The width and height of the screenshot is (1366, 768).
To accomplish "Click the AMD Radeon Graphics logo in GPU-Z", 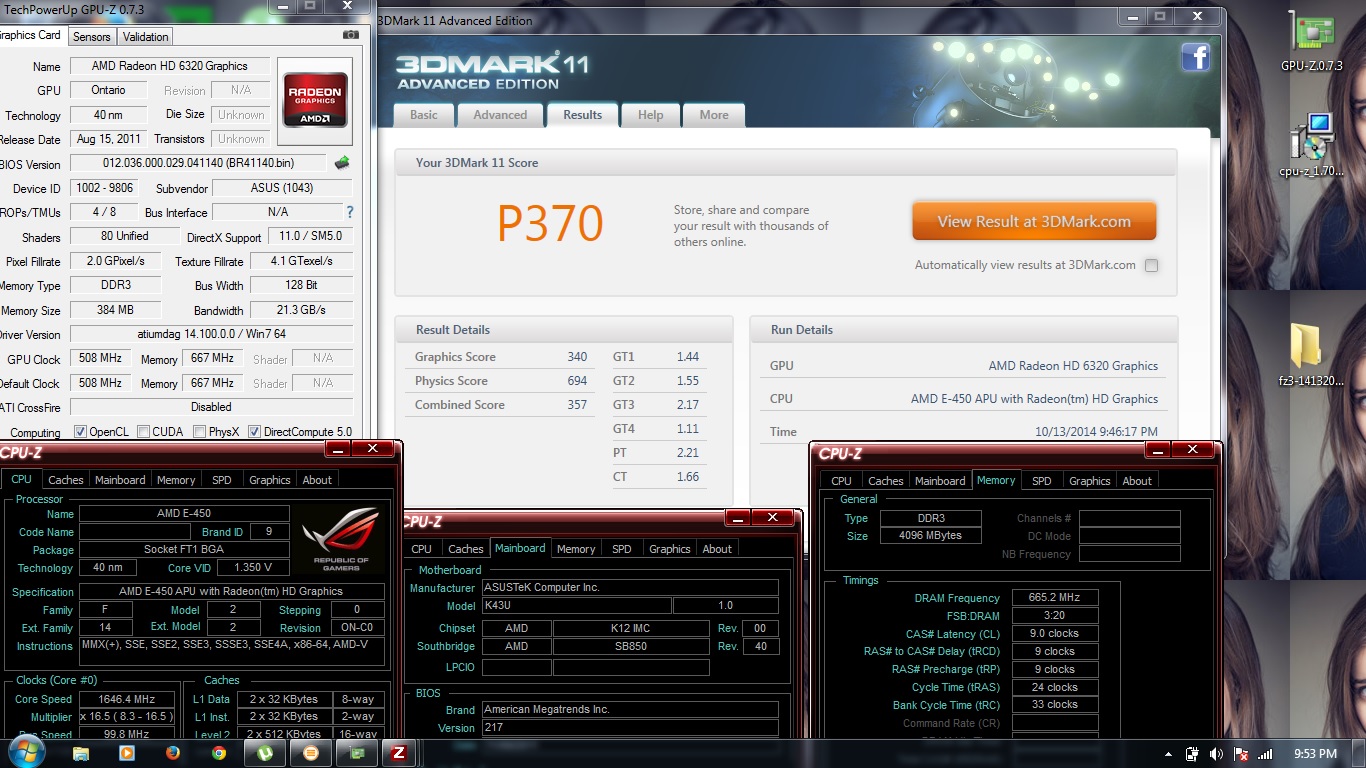I will point(315,100).
